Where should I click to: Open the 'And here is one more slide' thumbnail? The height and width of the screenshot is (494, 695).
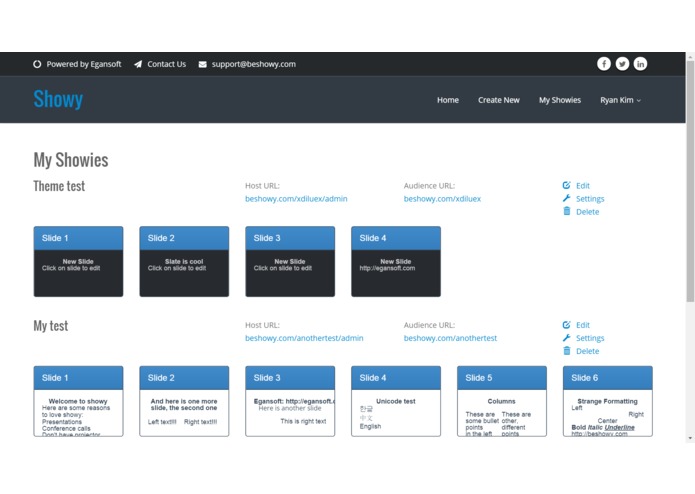coord(184,401)
